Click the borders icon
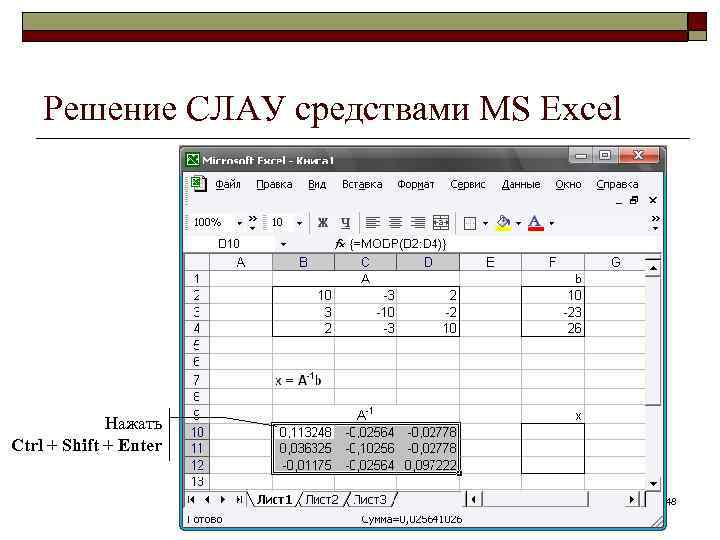 coord(470,224)
